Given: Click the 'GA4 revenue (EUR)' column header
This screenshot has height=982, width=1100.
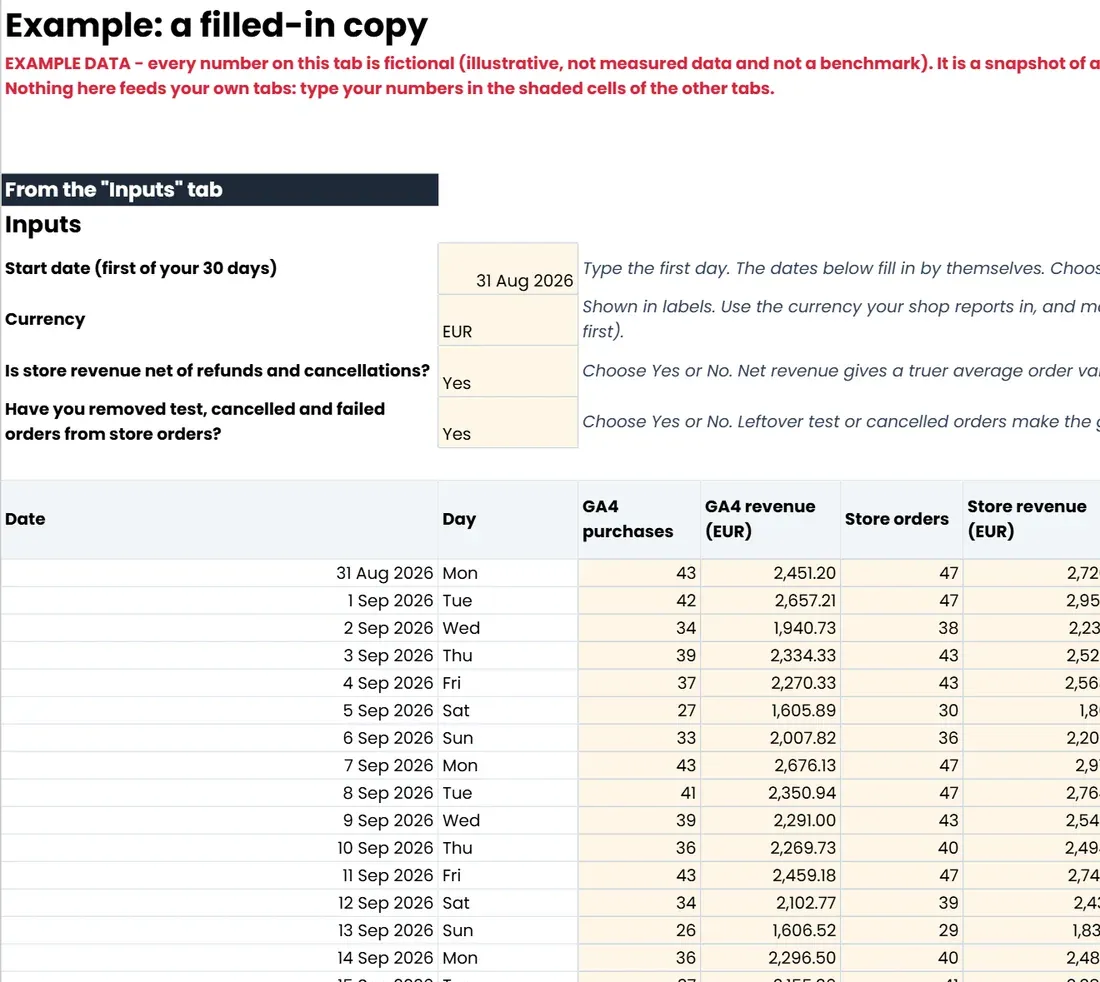Looking at the screenshot, I should point(770,519).
